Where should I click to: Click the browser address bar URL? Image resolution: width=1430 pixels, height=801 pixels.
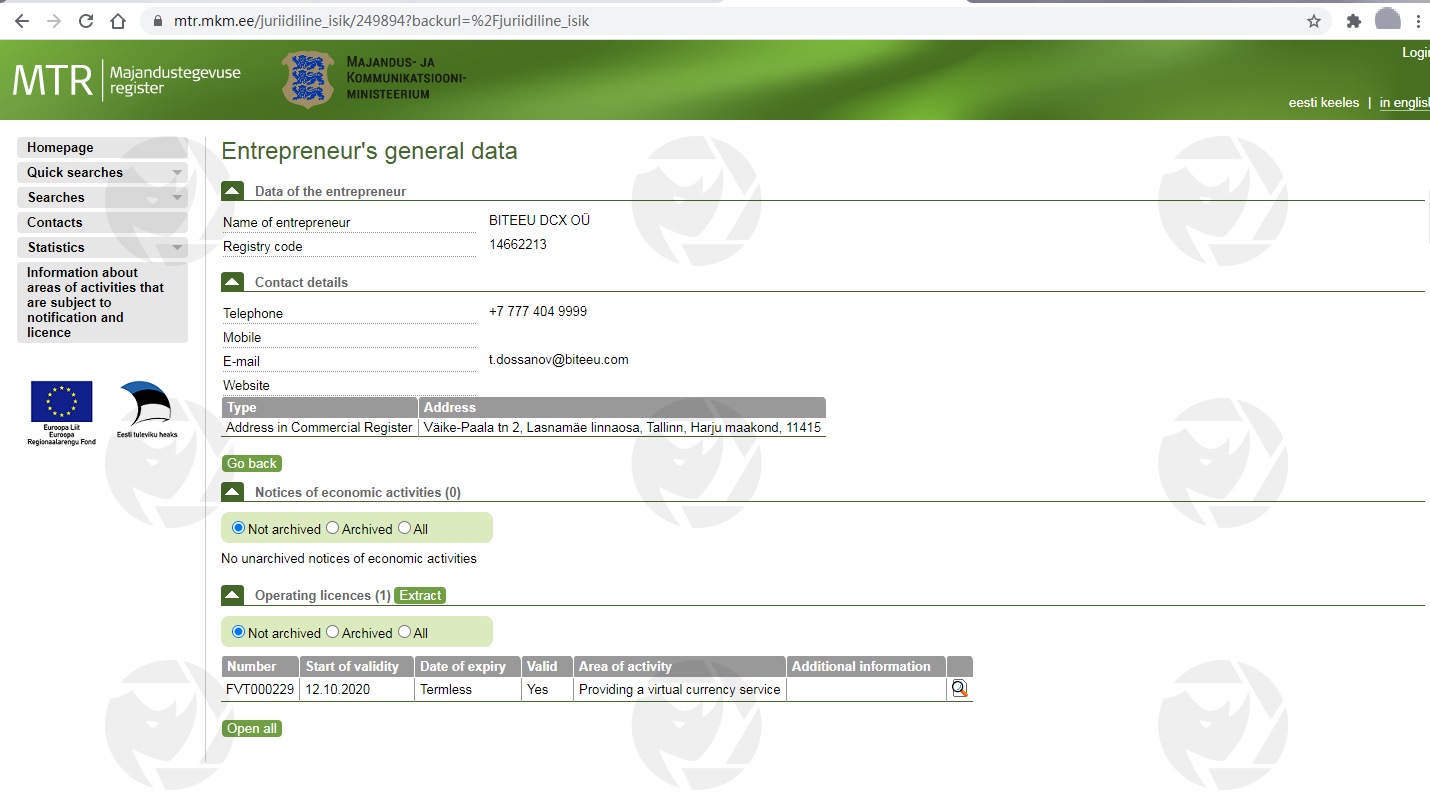[x=380, y=21]
